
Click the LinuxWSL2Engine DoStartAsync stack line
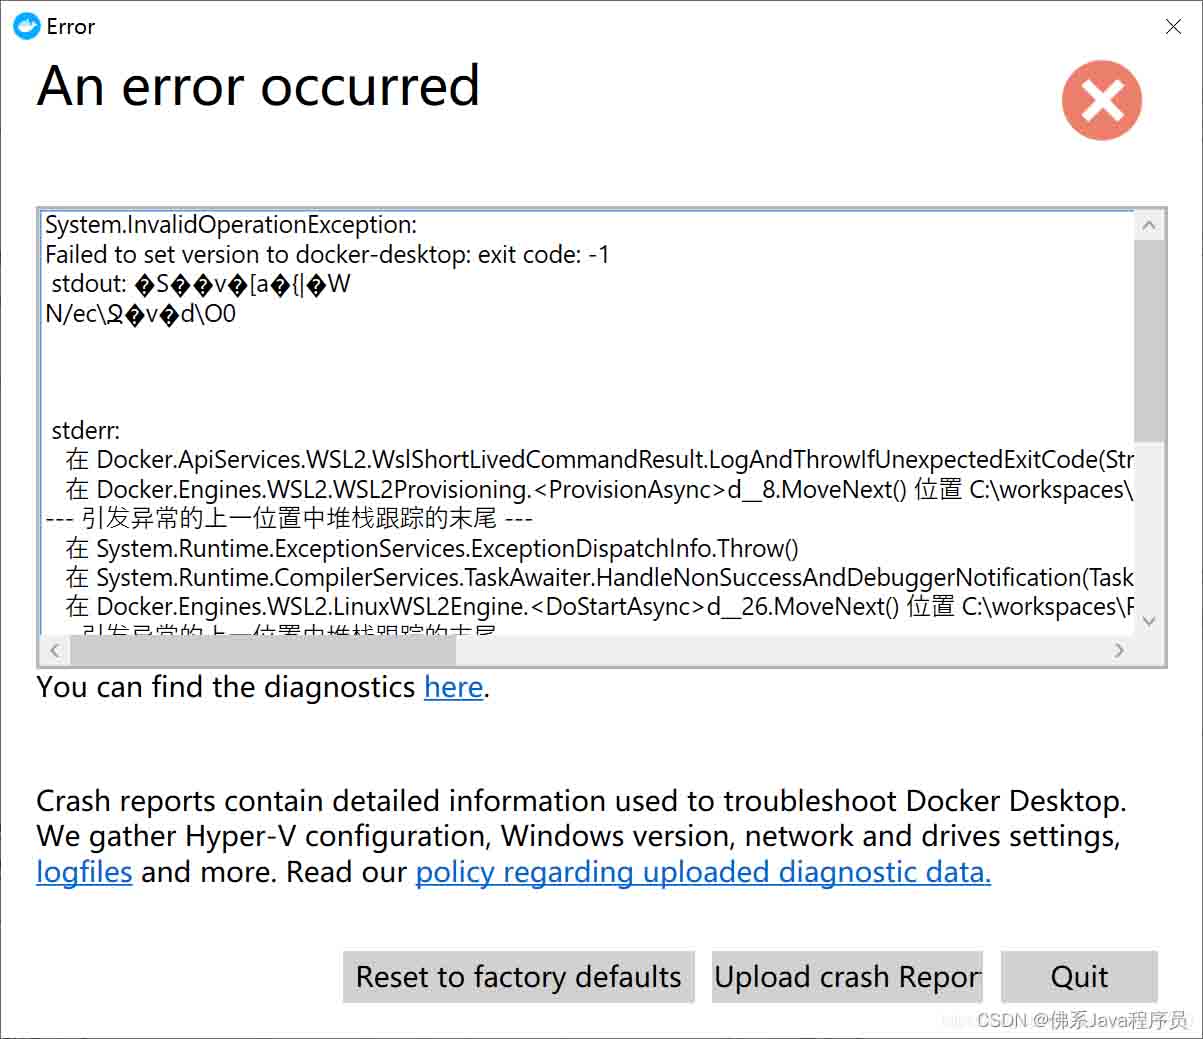pos(599,607)
